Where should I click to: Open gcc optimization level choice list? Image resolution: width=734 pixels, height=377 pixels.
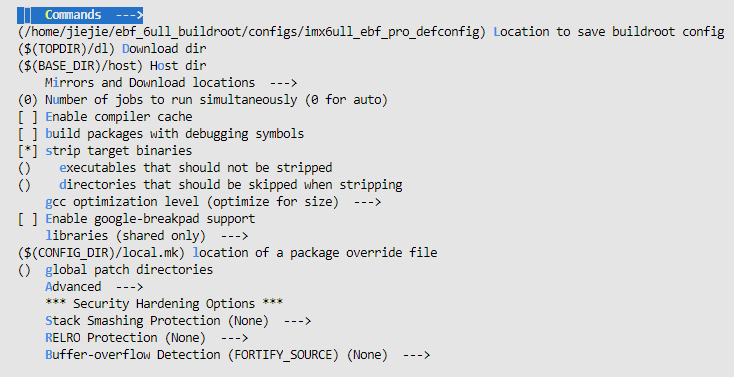coord(213,202)
